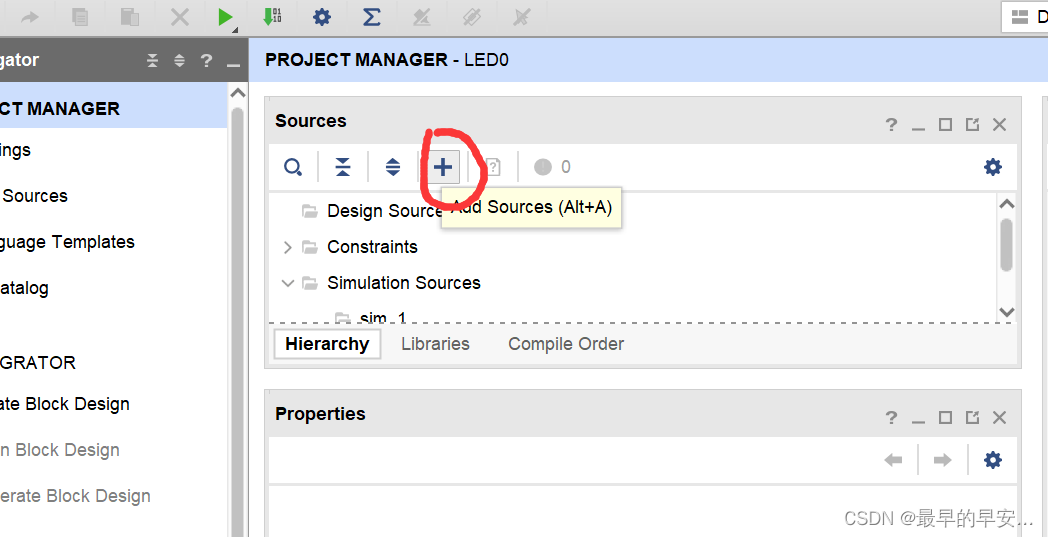The height and width of the screenshot is (537, 1048).
Task: Open search in the Sources panel
Action: pos(293,168)
